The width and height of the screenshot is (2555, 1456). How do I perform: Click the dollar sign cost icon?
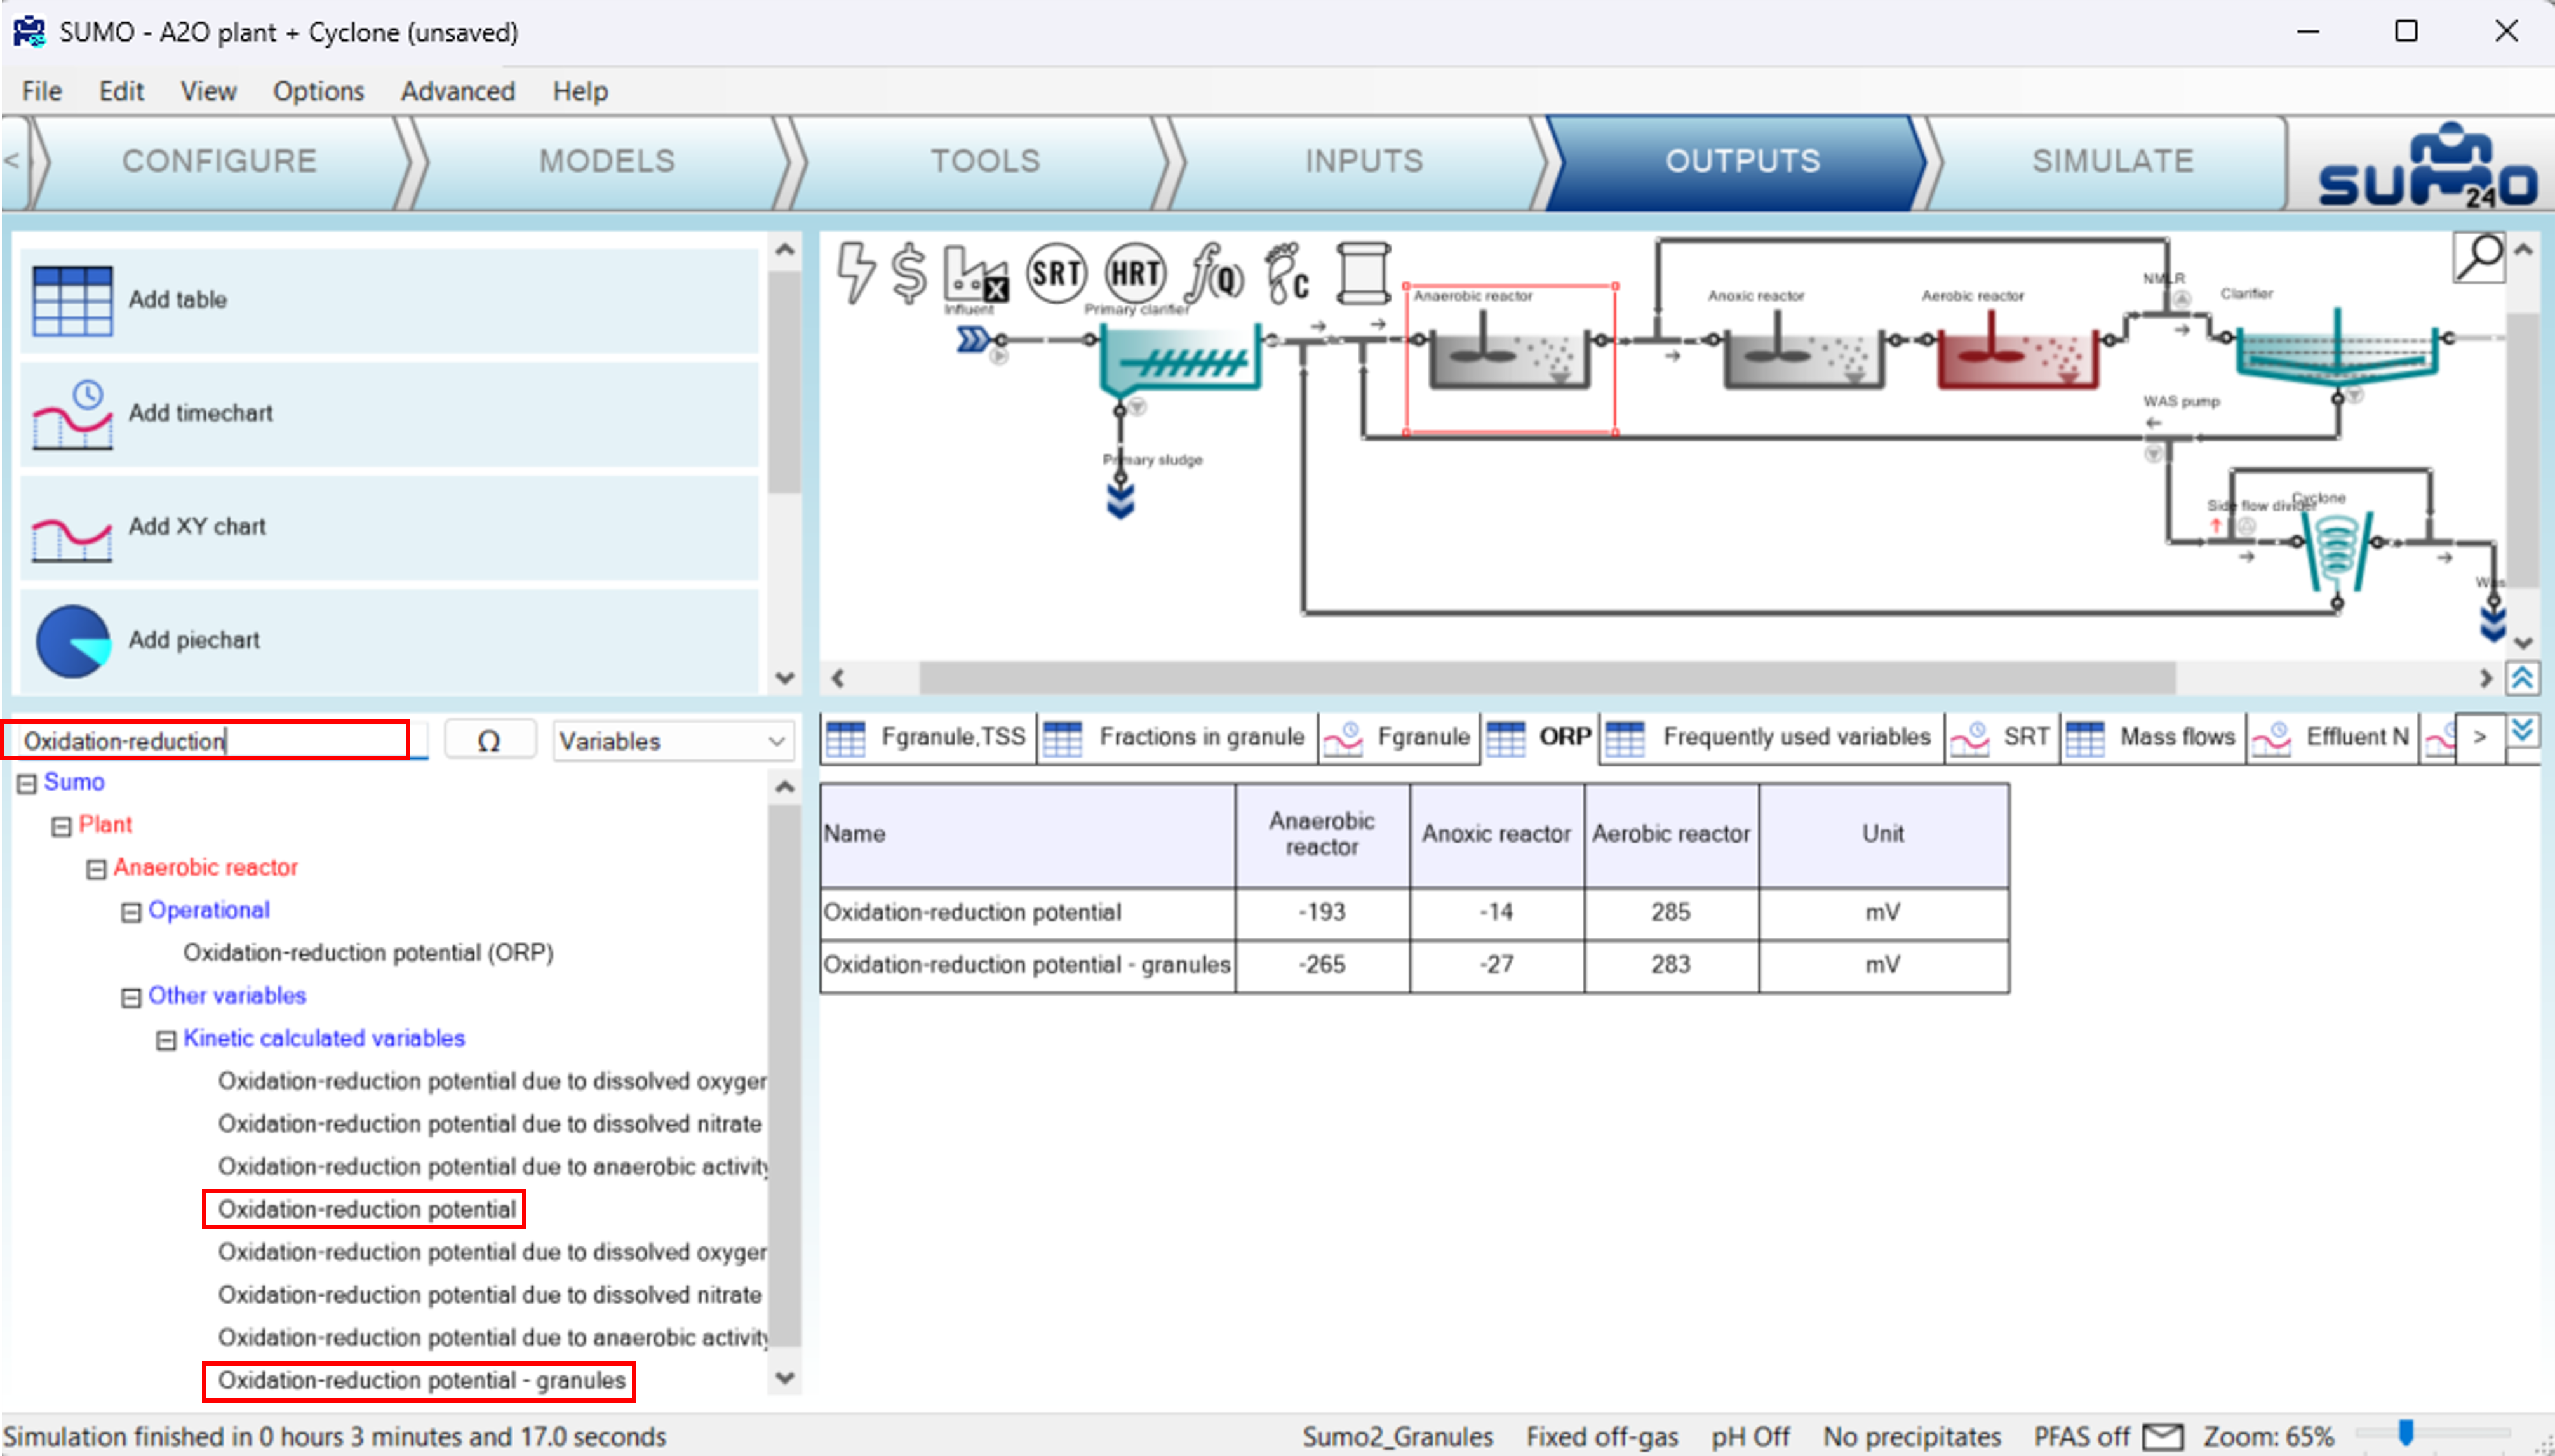coord(909,272)
